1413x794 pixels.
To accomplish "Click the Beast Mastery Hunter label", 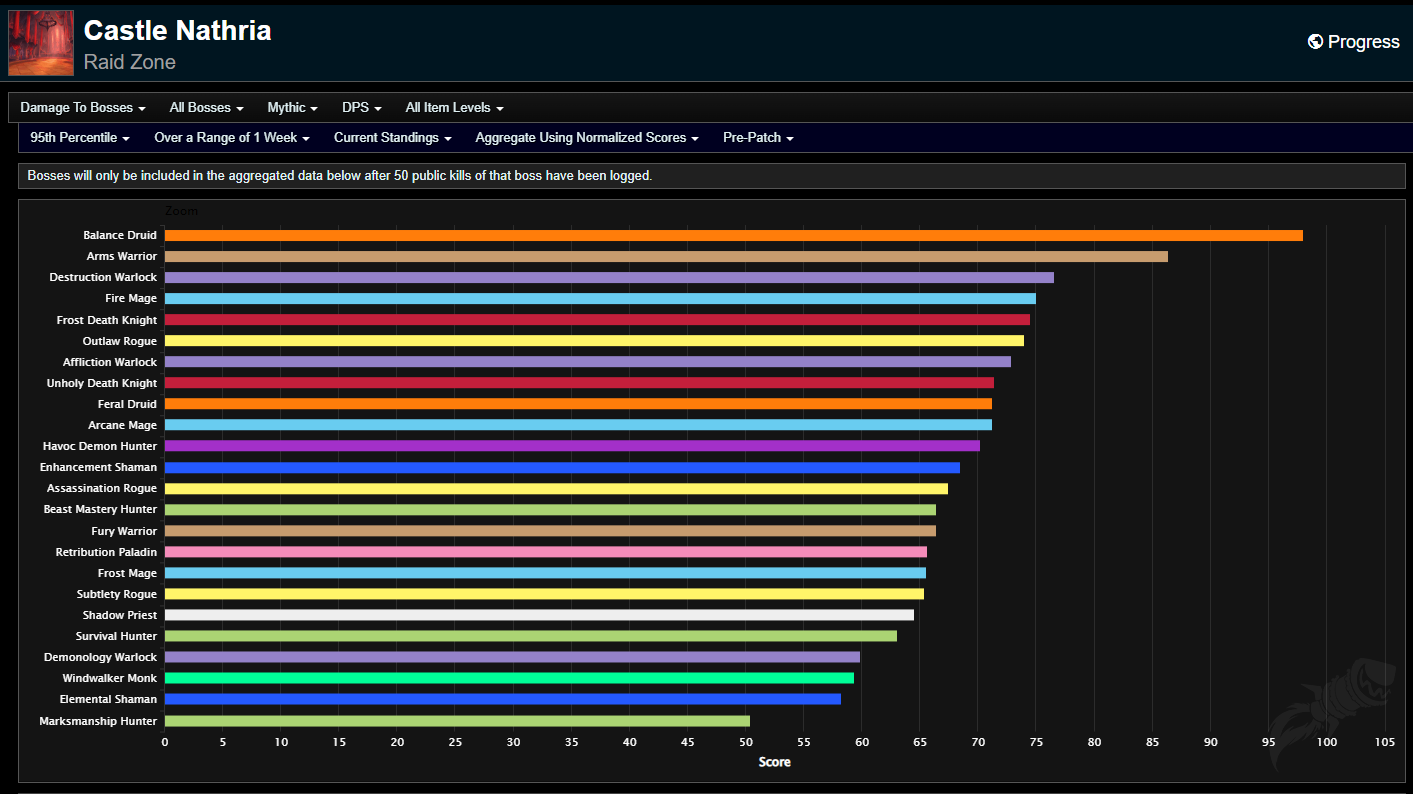I will [x=100, y=509].
